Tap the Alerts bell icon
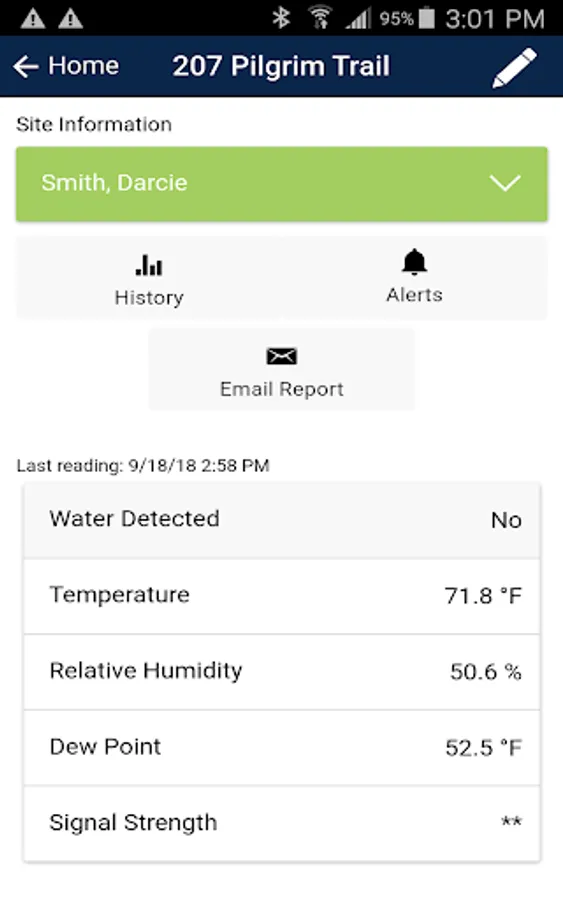Screen dimensions: 563x900 414,262
